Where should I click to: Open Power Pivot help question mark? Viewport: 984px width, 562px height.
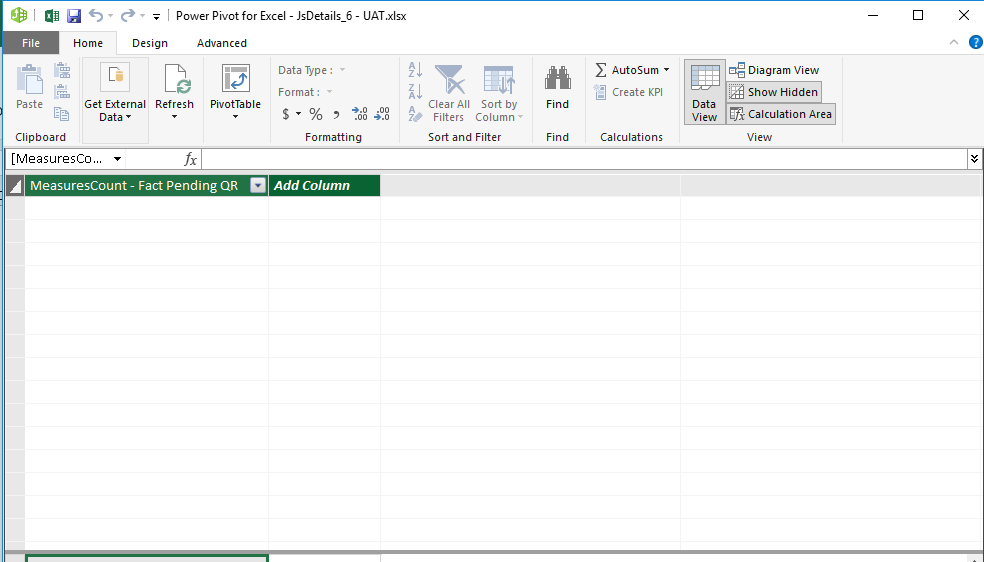click(975, 43)
